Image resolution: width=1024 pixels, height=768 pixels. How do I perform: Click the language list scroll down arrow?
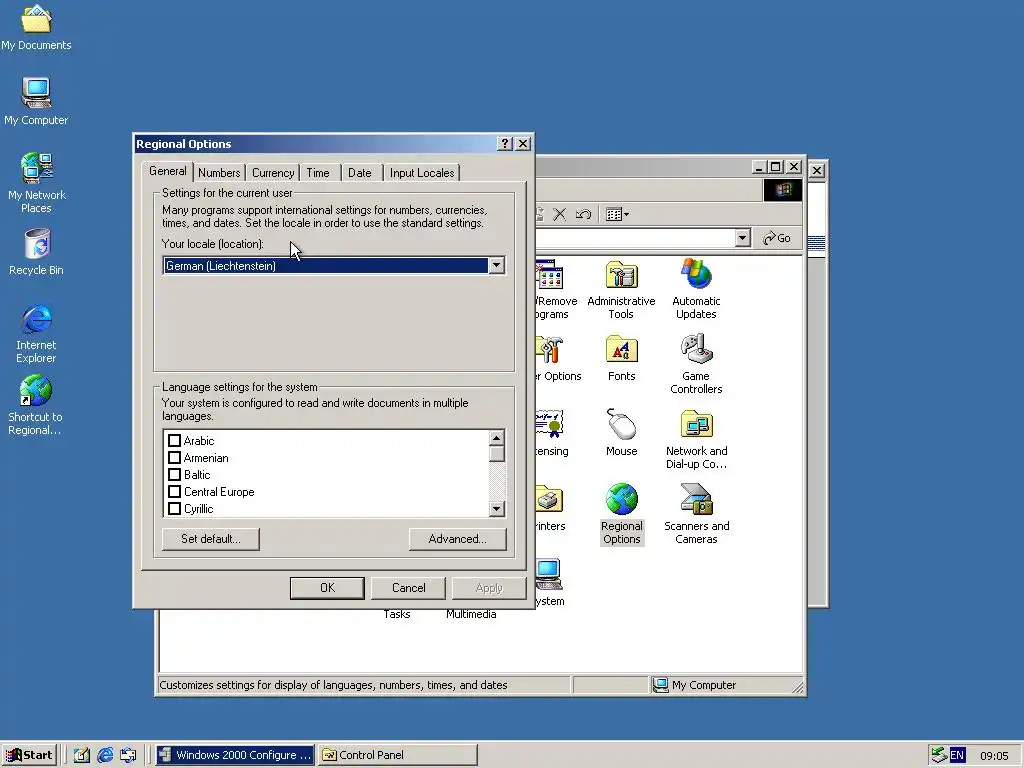pos(496,509)
